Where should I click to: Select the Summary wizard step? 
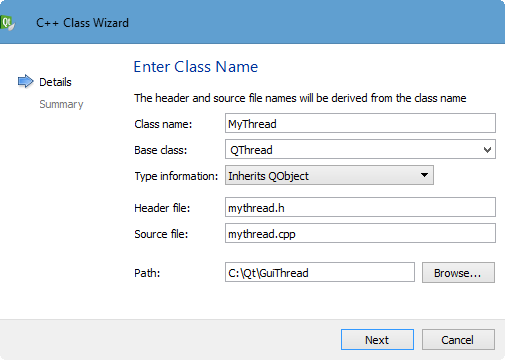(61, 104)
